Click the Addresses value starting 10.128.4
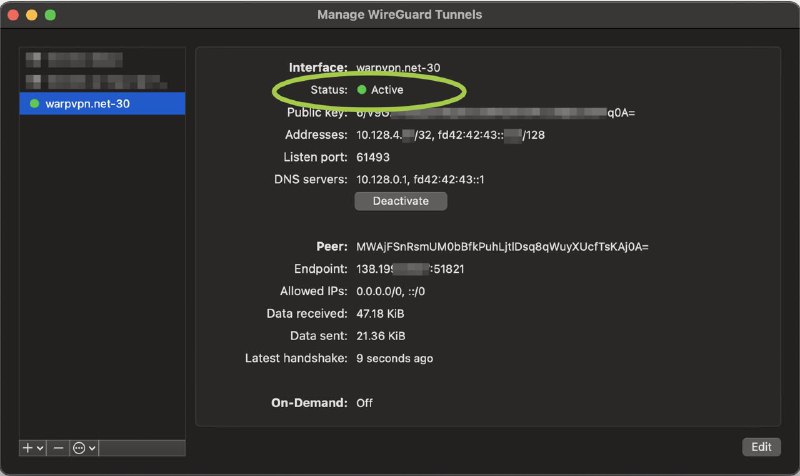 tap(450, 135)
